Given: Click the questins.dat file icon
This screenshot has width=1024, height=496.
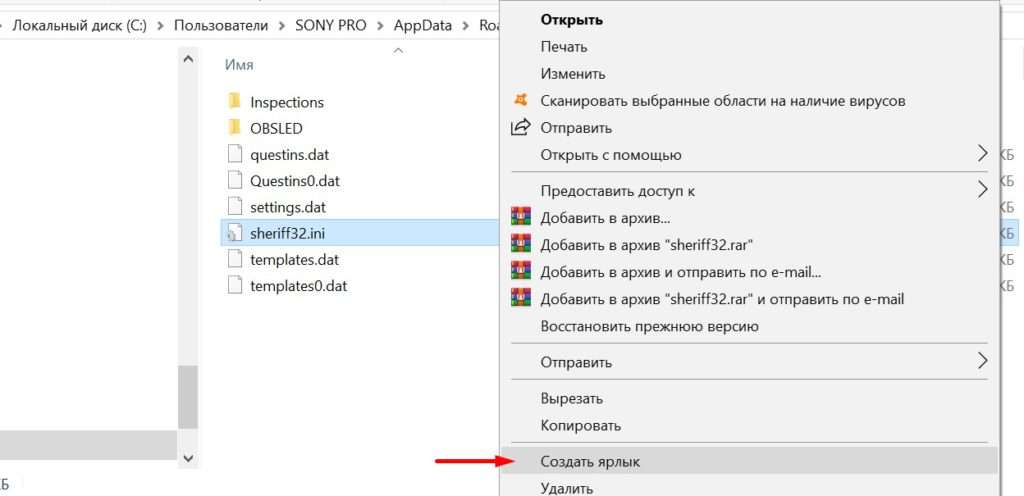Looking at the screenshot, I should point(235,154).
